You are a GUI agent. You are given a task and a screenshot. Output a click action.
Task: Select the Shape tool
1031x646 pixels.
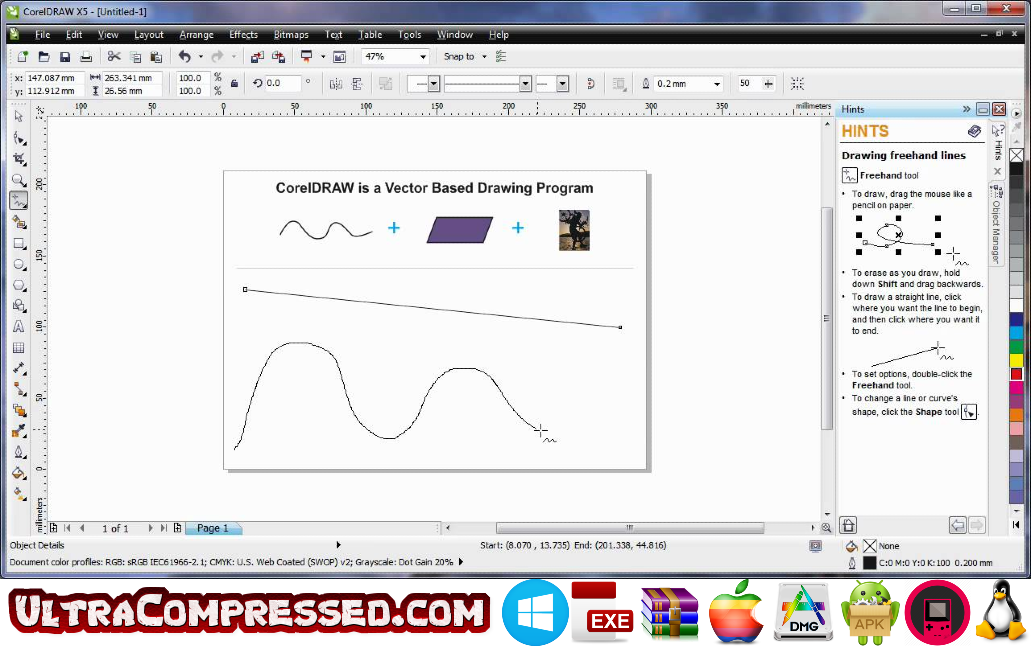pos(19,138)
